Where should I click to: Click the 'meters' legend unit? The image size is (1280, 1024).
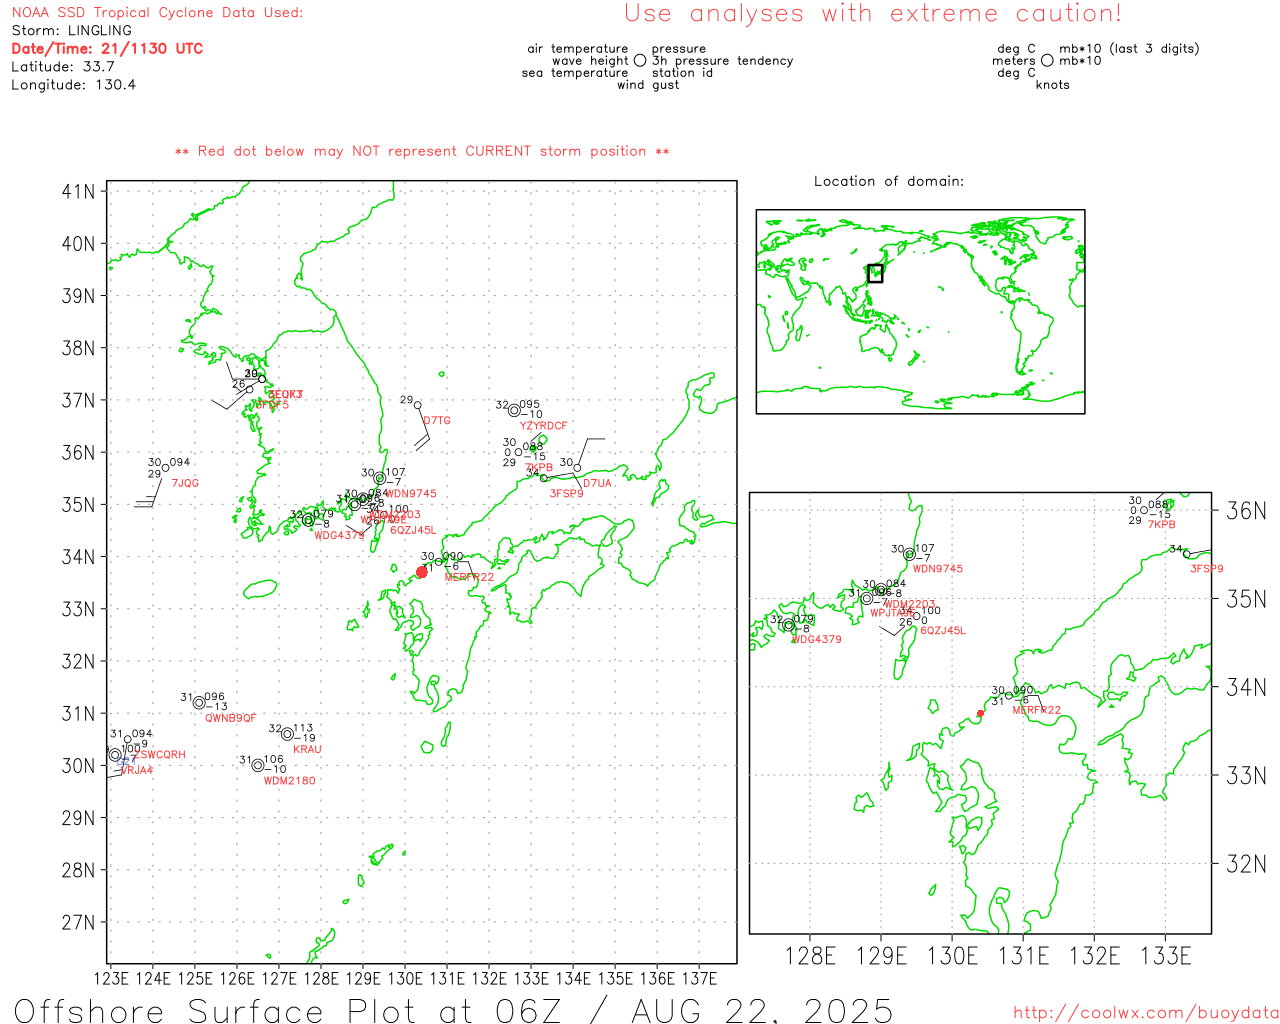[x=1014, y=61]
